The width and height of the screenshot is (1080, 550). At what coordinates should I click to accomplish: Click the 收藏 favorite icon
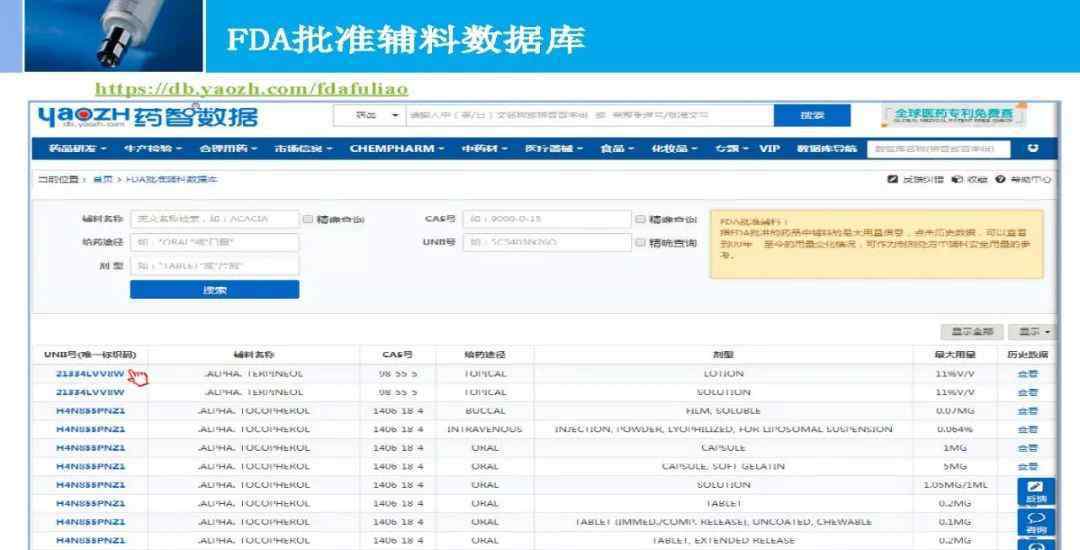957,179
